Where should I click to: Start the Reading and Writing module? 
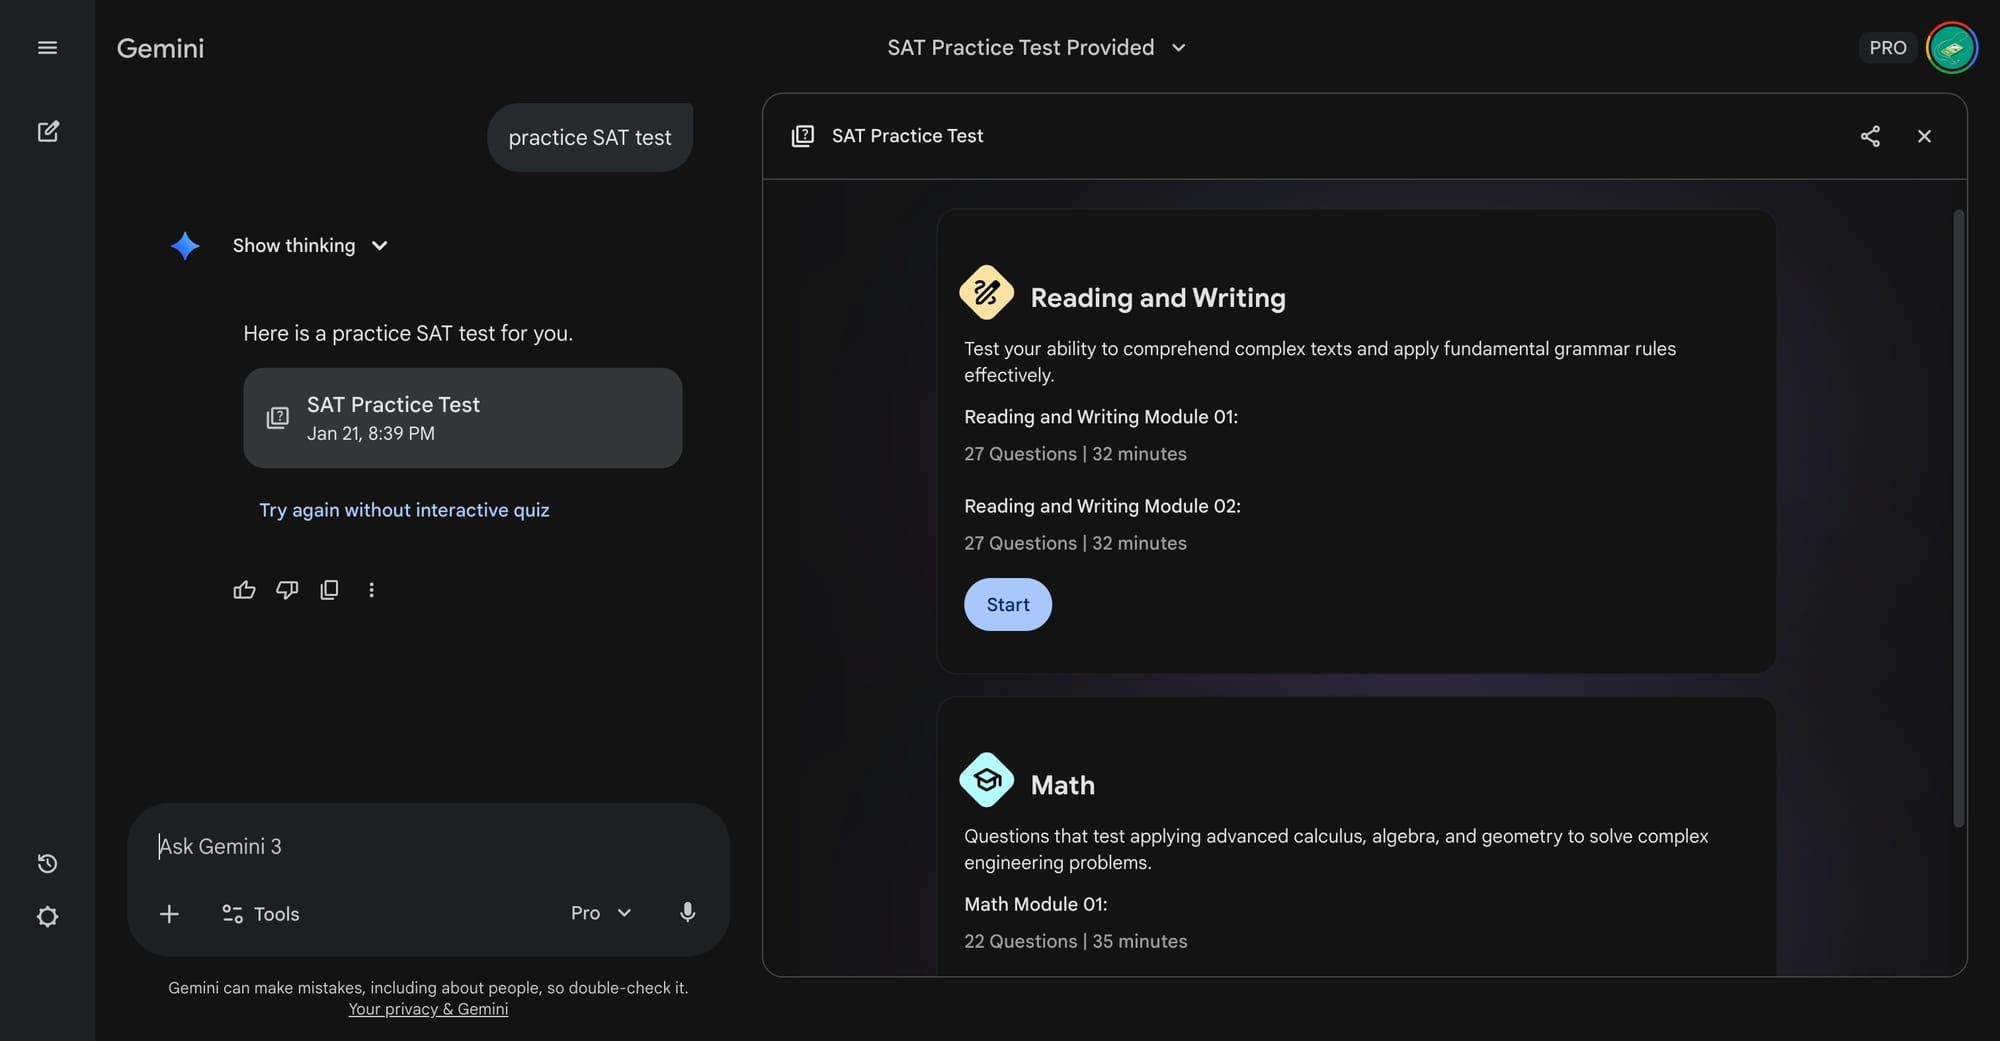(x=1007, y=605)
